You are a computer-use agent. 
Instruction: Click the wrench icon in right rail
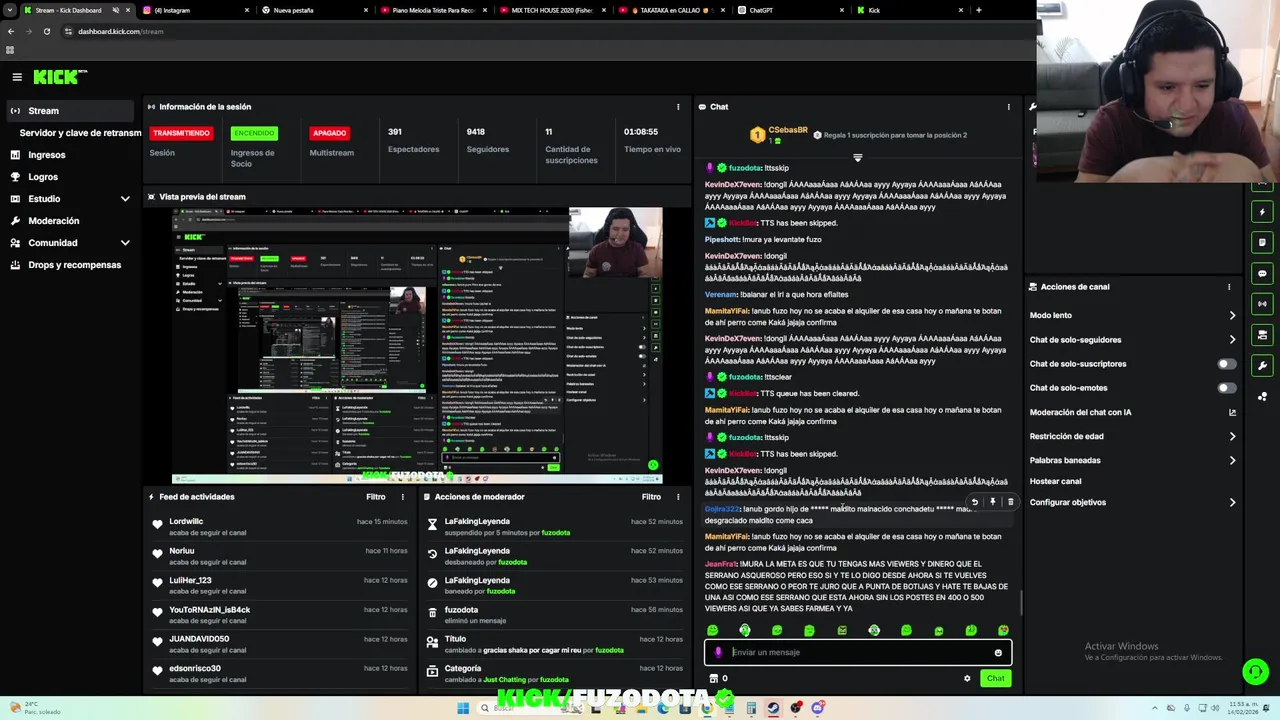click(x=1262, y=366)
